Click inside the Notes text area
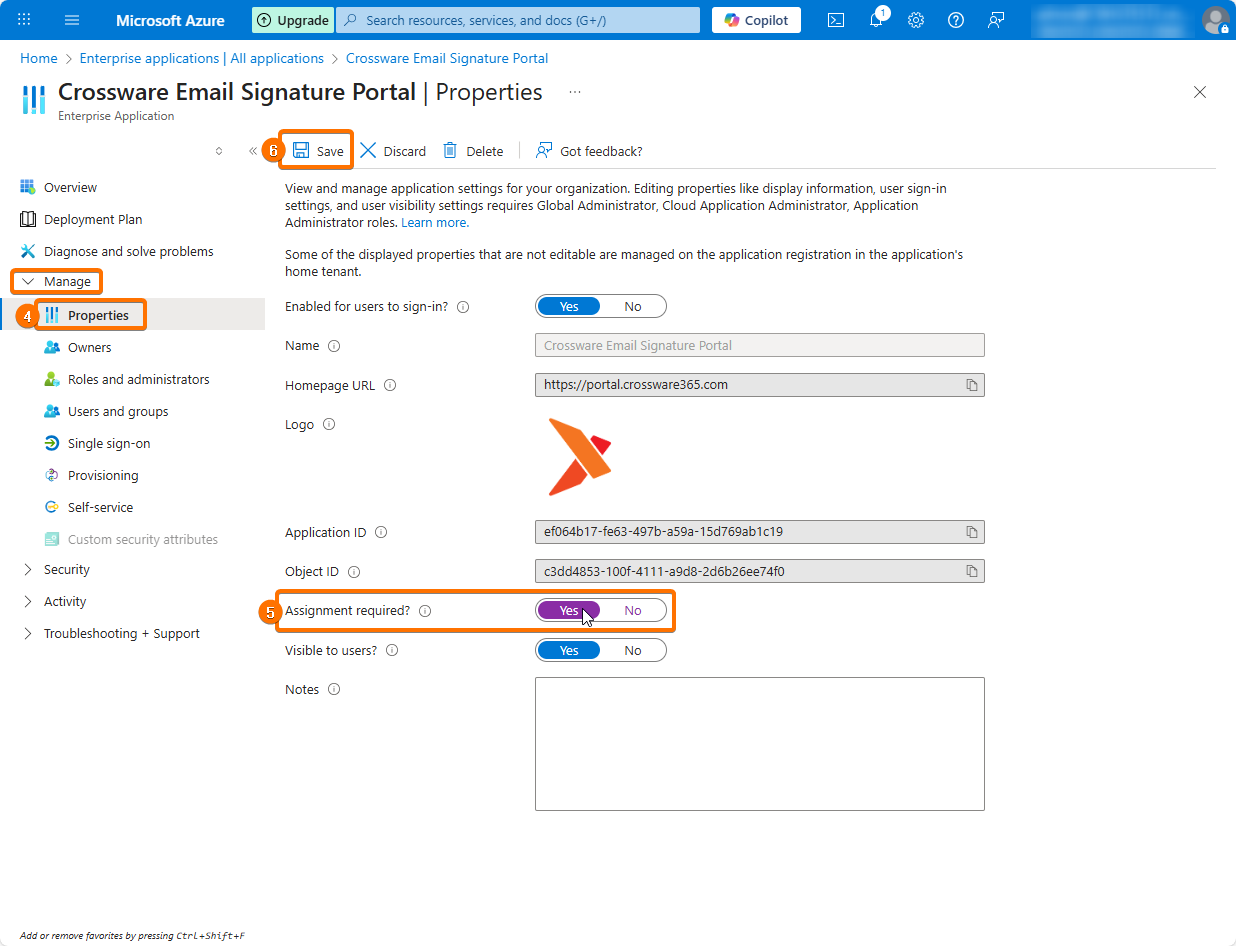 point(759,743)
